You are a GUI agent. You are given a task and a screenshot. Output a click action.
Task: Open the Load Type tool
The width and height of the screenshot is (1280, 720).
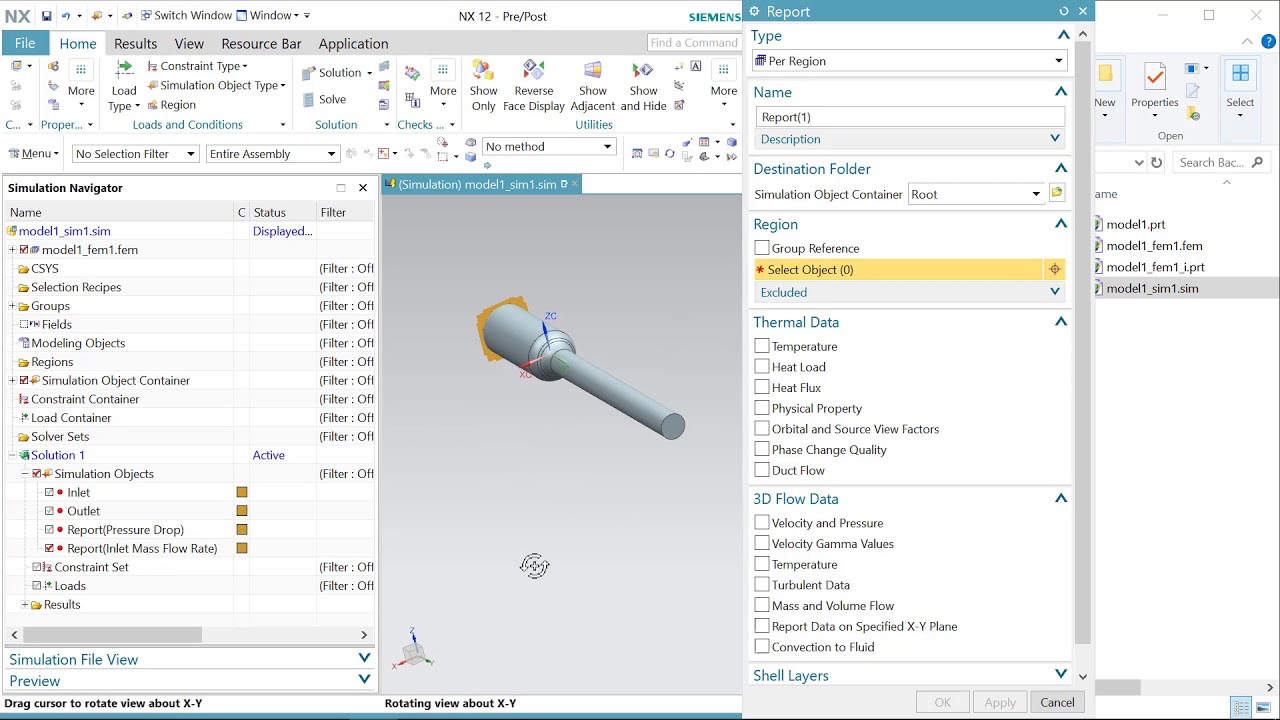pos(124,86)
